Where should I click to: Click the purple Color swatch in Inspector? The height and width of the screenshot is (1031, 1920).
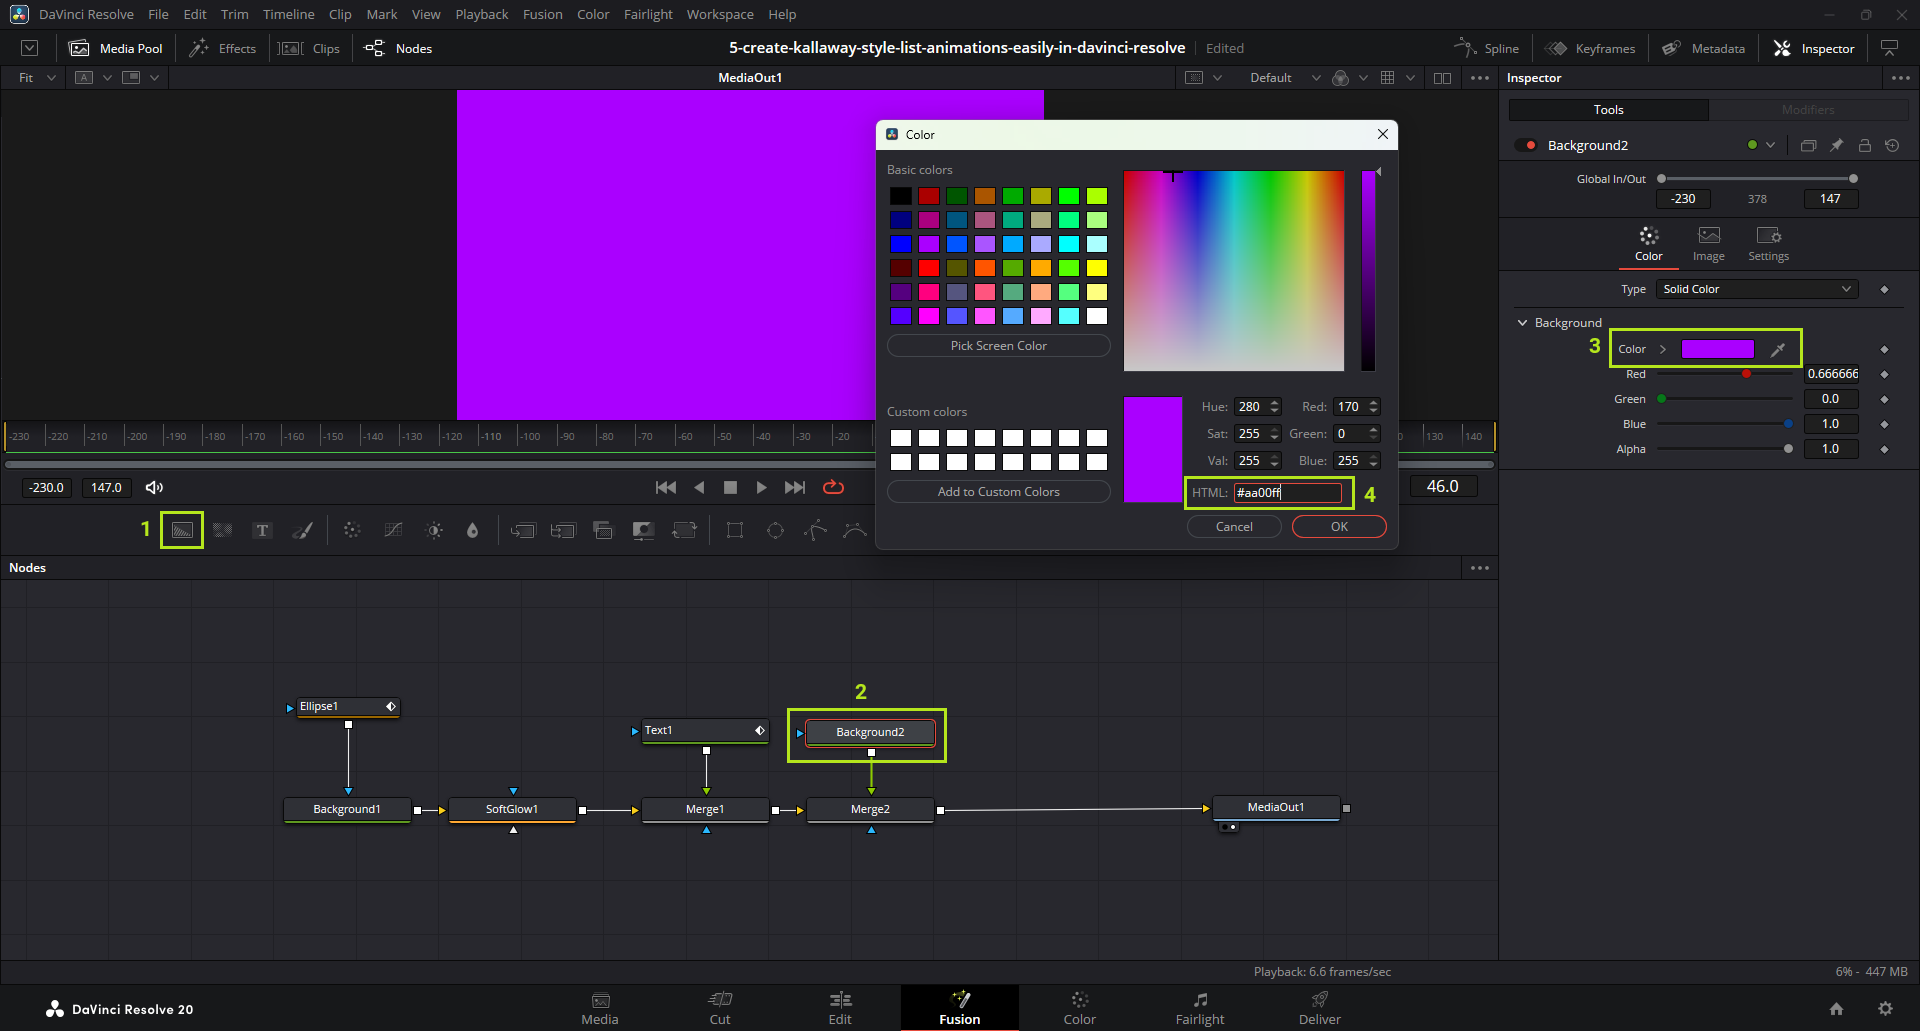tap(1717, 349)
